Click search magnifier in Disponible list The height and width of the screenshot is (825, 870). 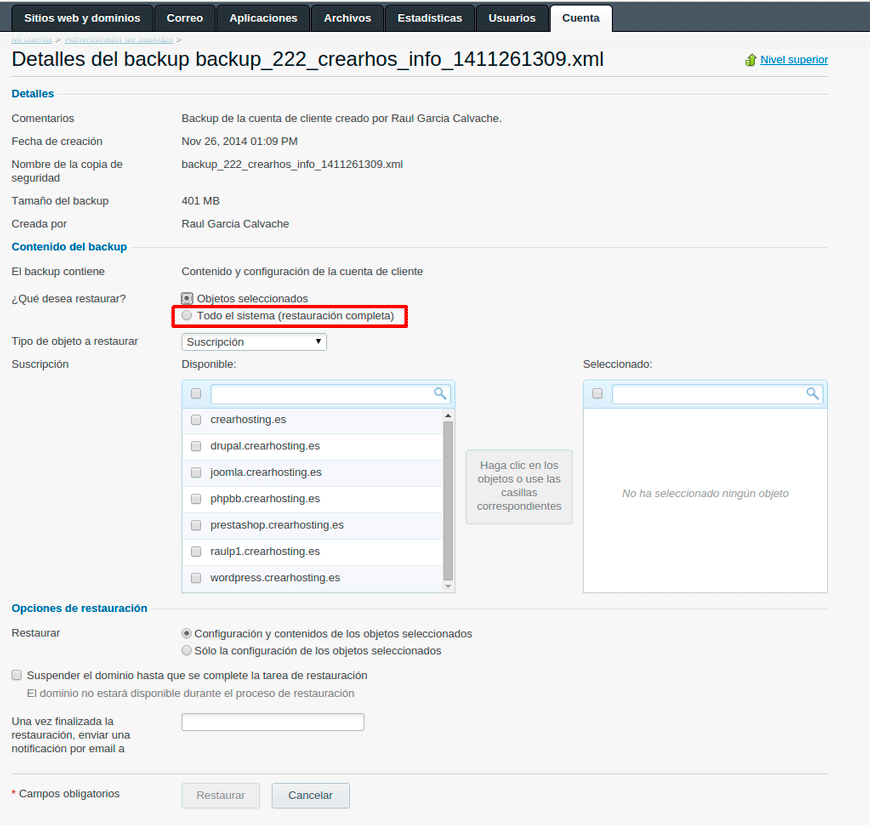(x=440, y=394)
